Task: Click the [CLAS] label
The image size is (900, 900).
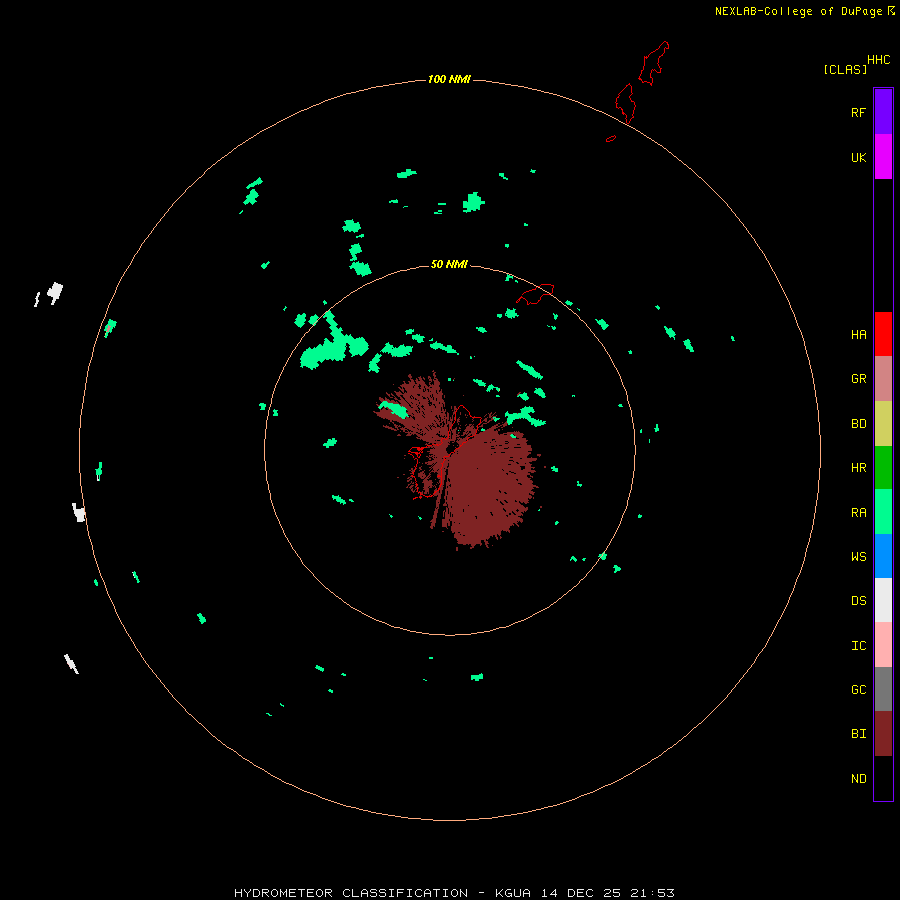Action: tap(845, 69)
